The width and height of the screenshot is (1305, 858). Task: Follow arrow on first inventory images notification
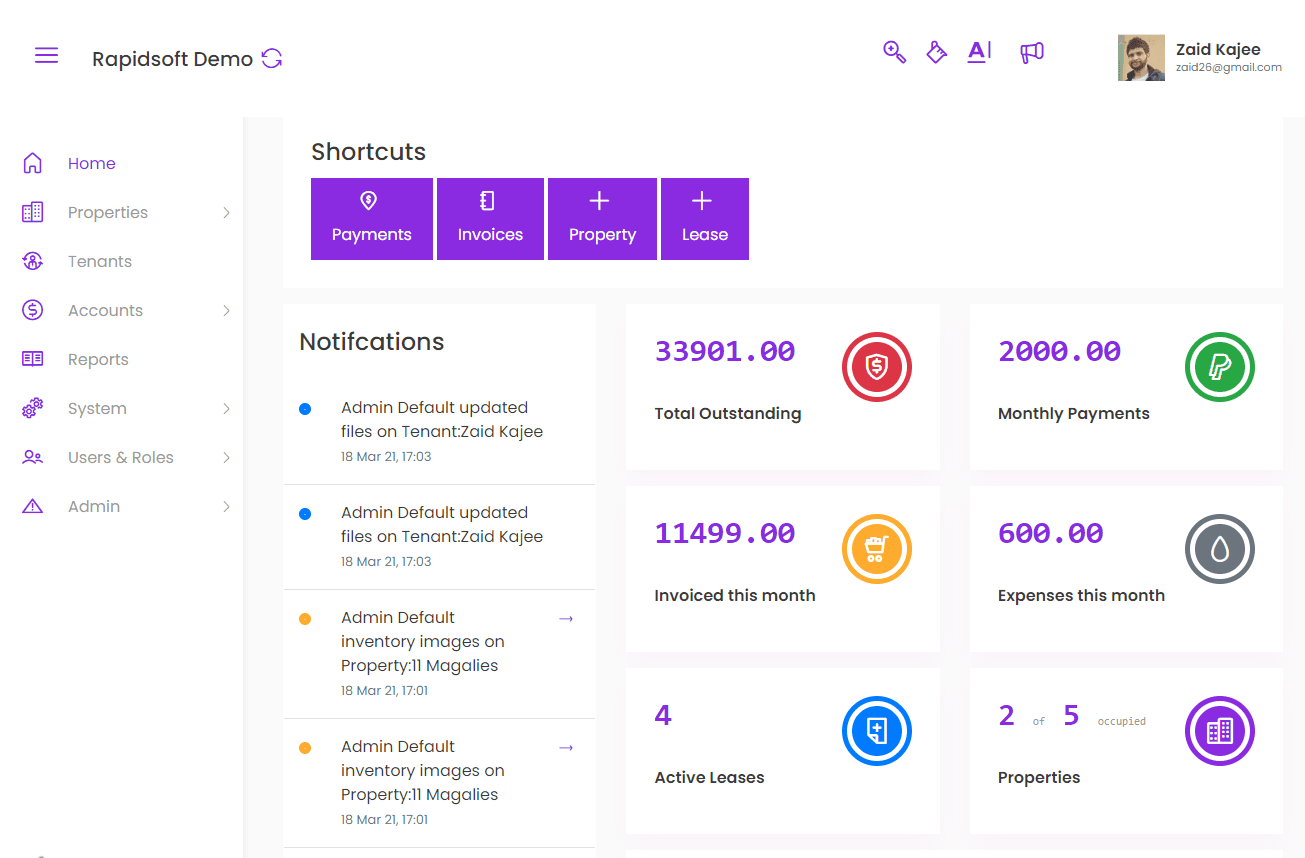pos(566,619)
